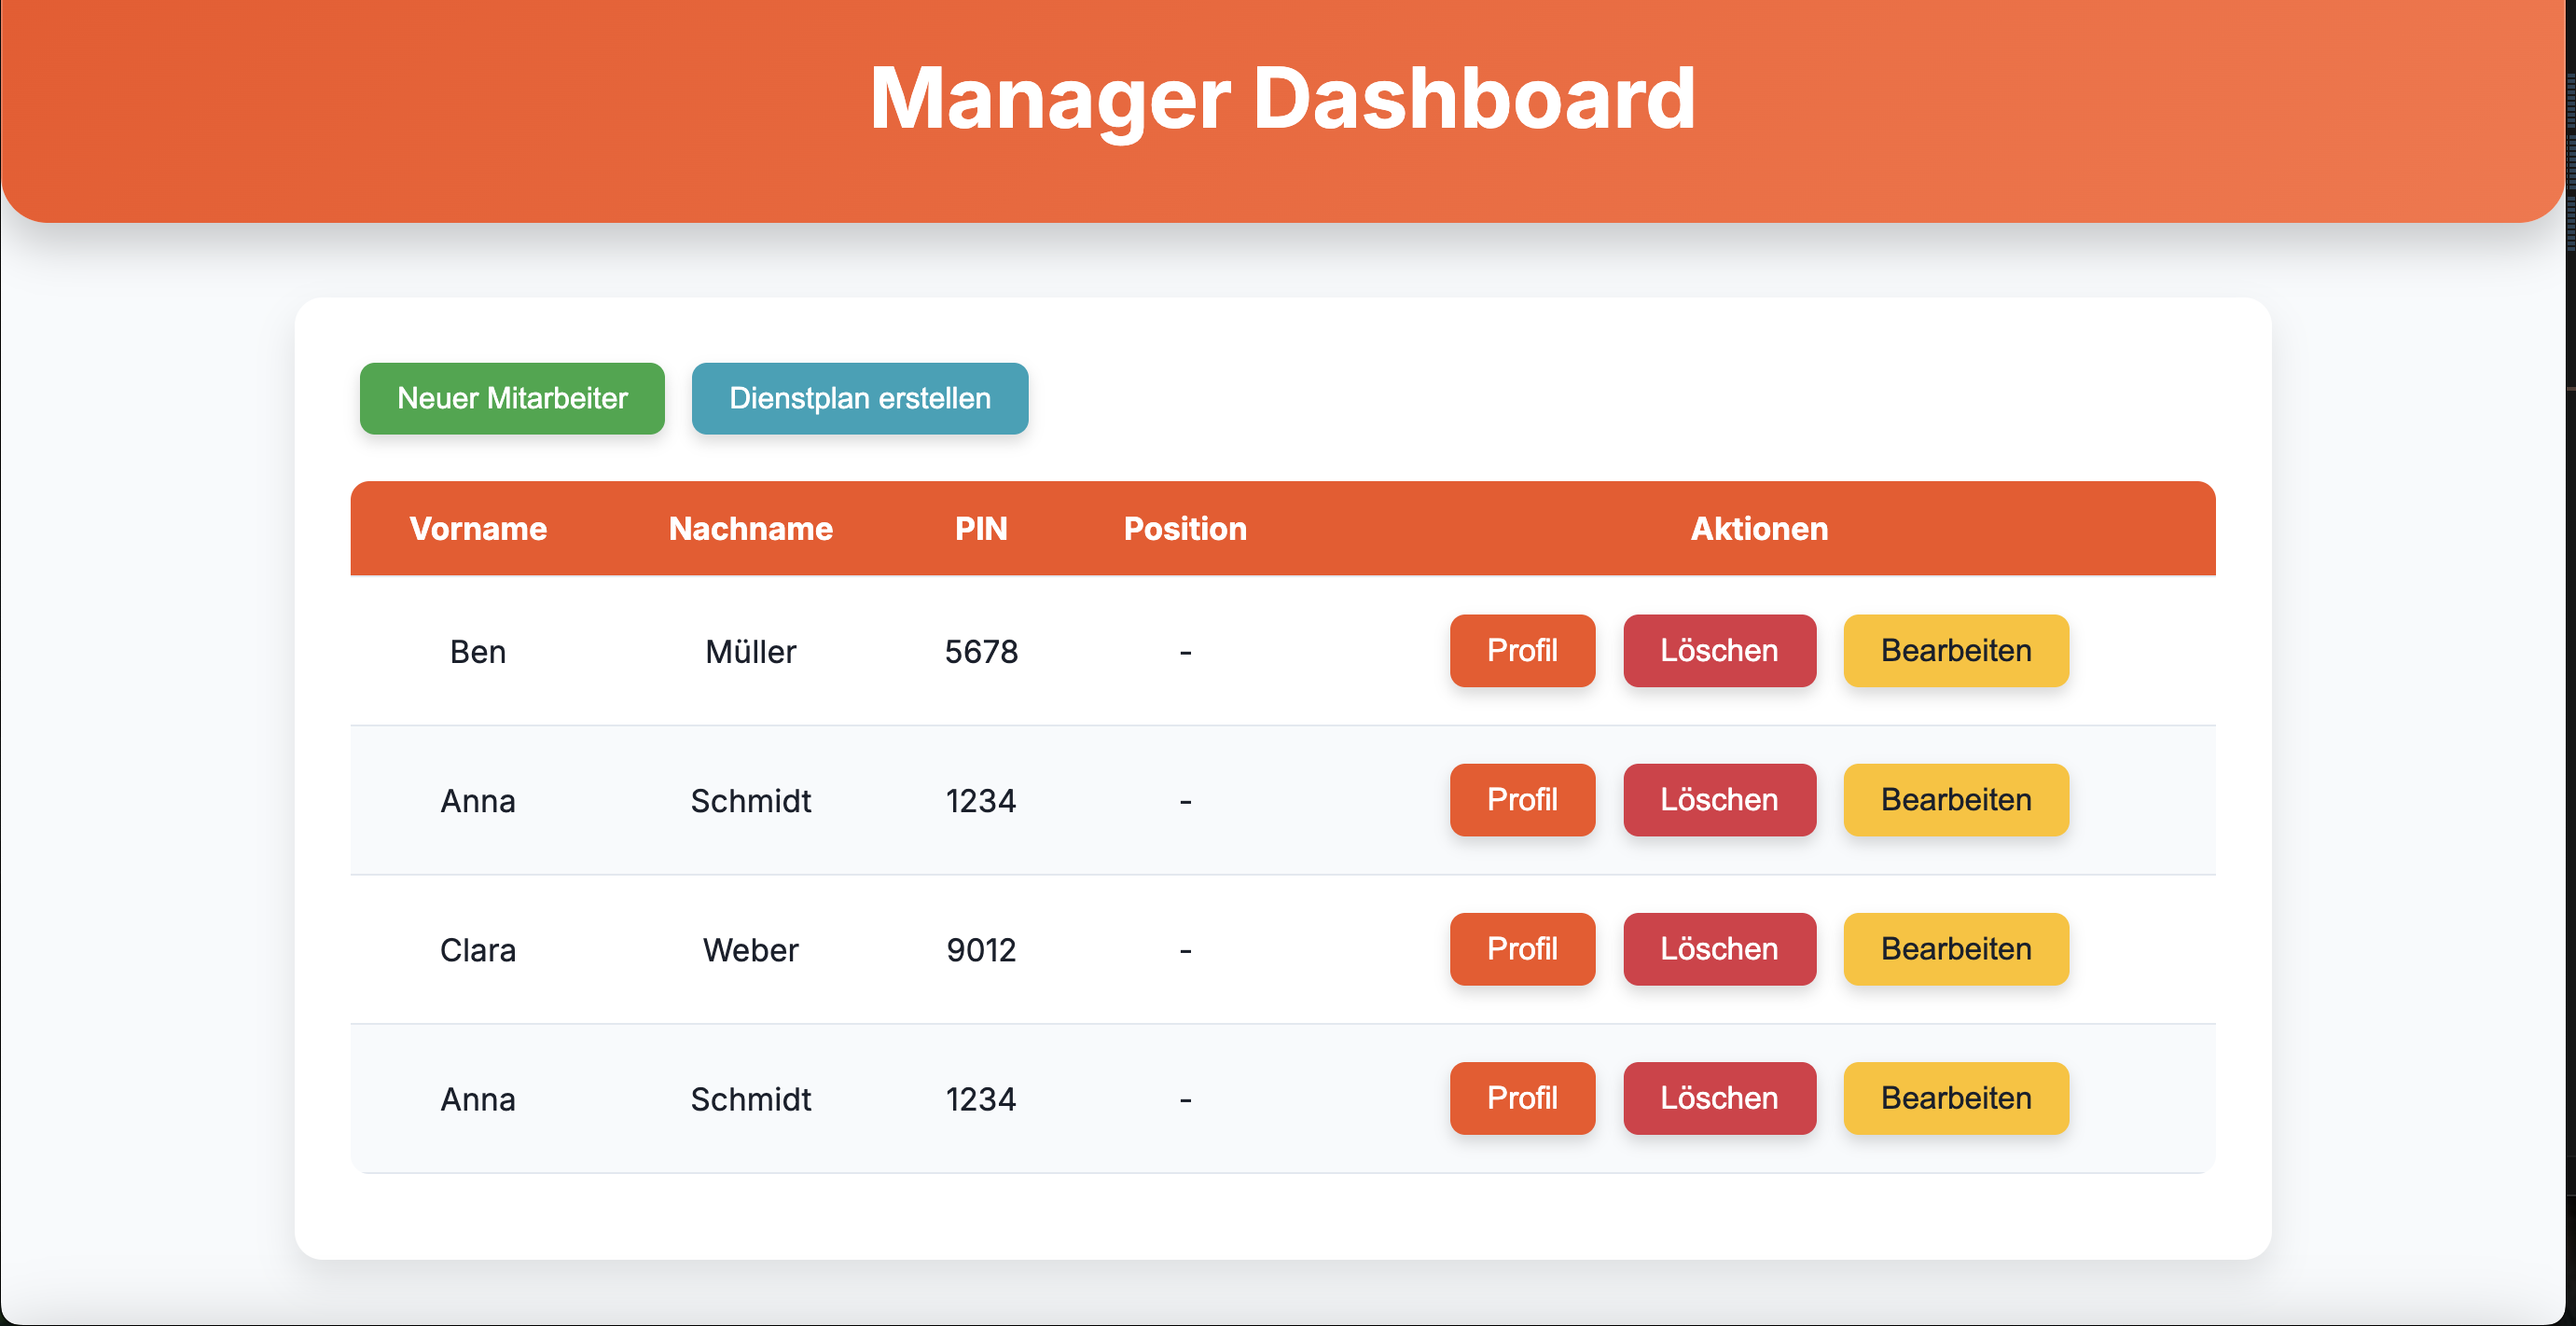
Task: Click the Neuer Mitarbeiter button
Action: 511,398
